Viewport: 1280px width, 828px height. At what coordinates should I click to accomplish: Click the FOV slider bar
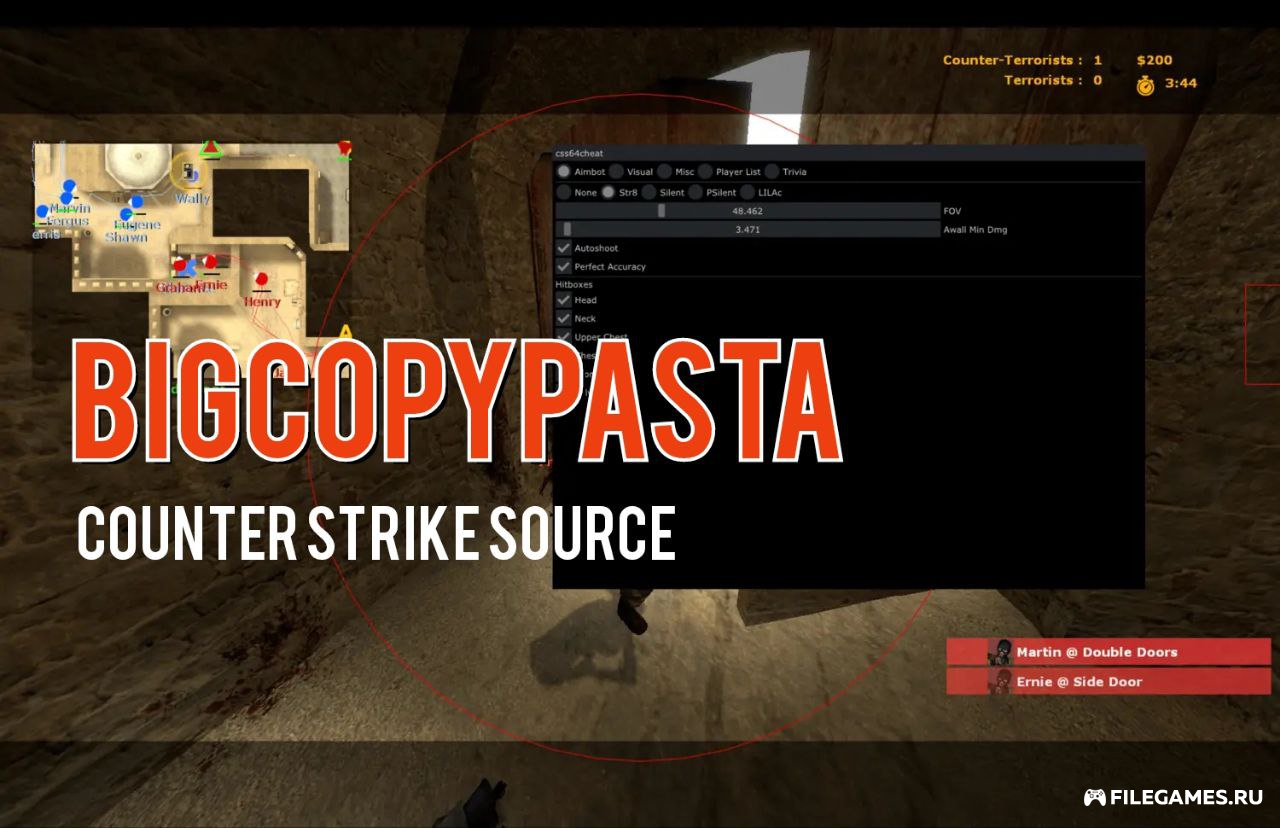[x=747, y=211]
